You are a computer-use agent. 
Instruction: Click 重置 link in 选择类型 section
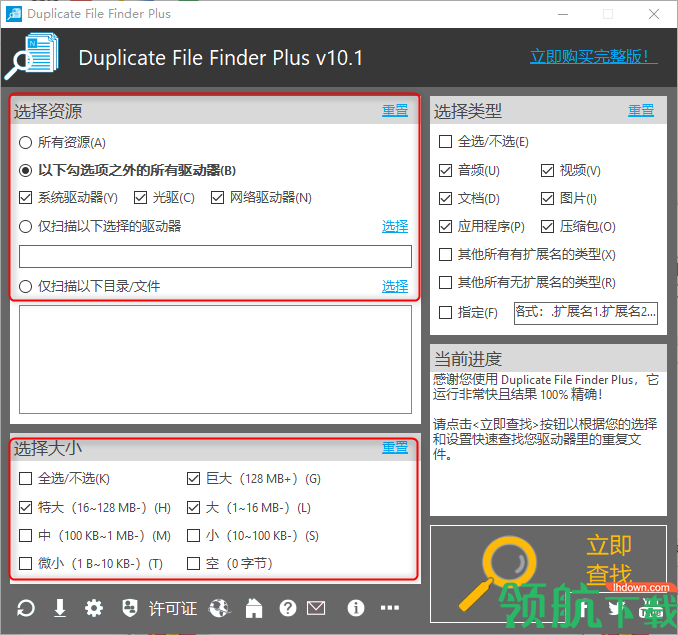(x=641, y=111)
